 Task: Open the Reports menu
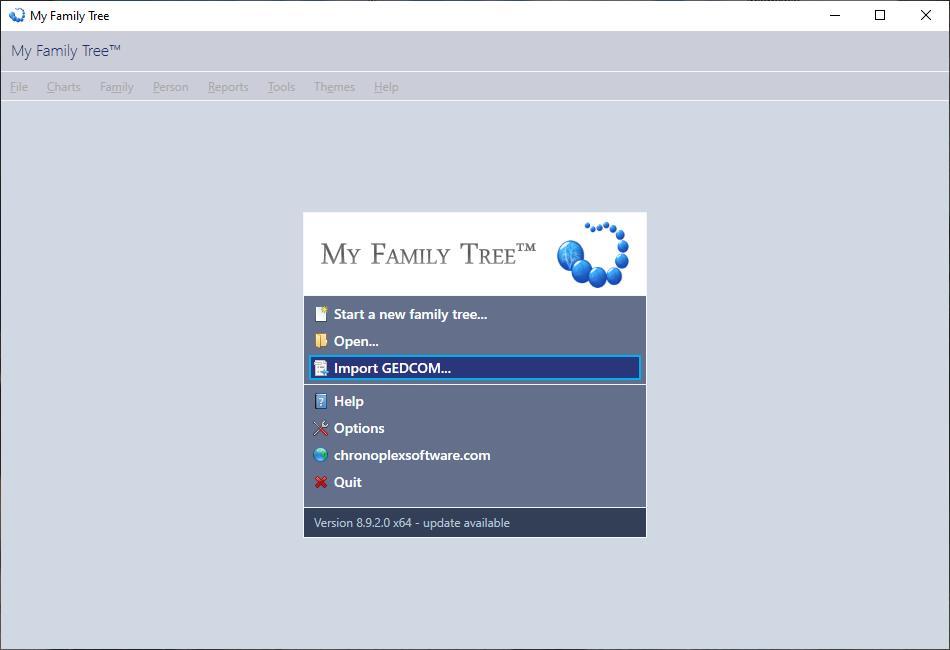228,87
